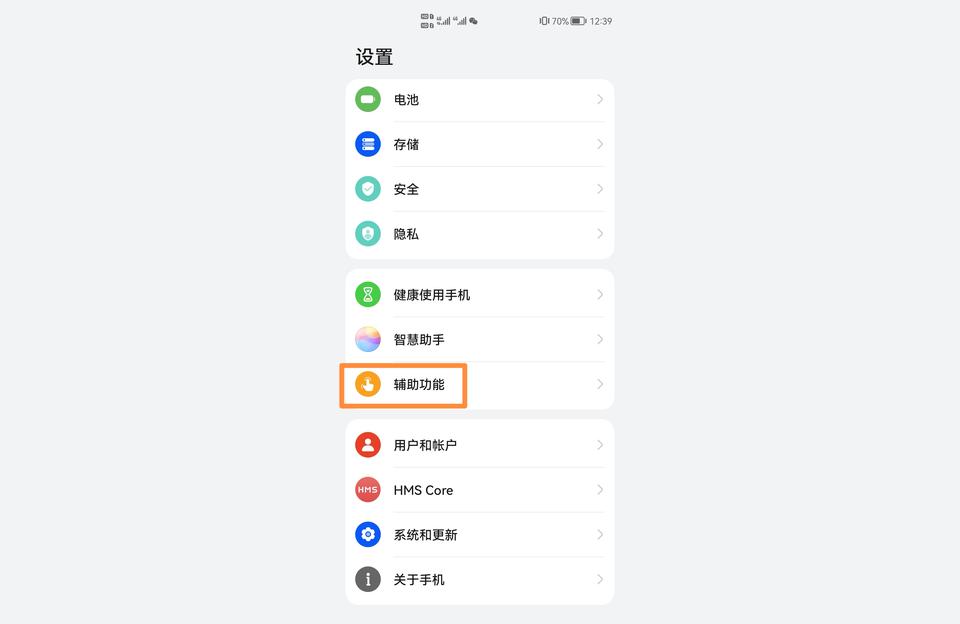Tap the blue Storage (存储) icon
960x624 pixels.
coord(368,144)
